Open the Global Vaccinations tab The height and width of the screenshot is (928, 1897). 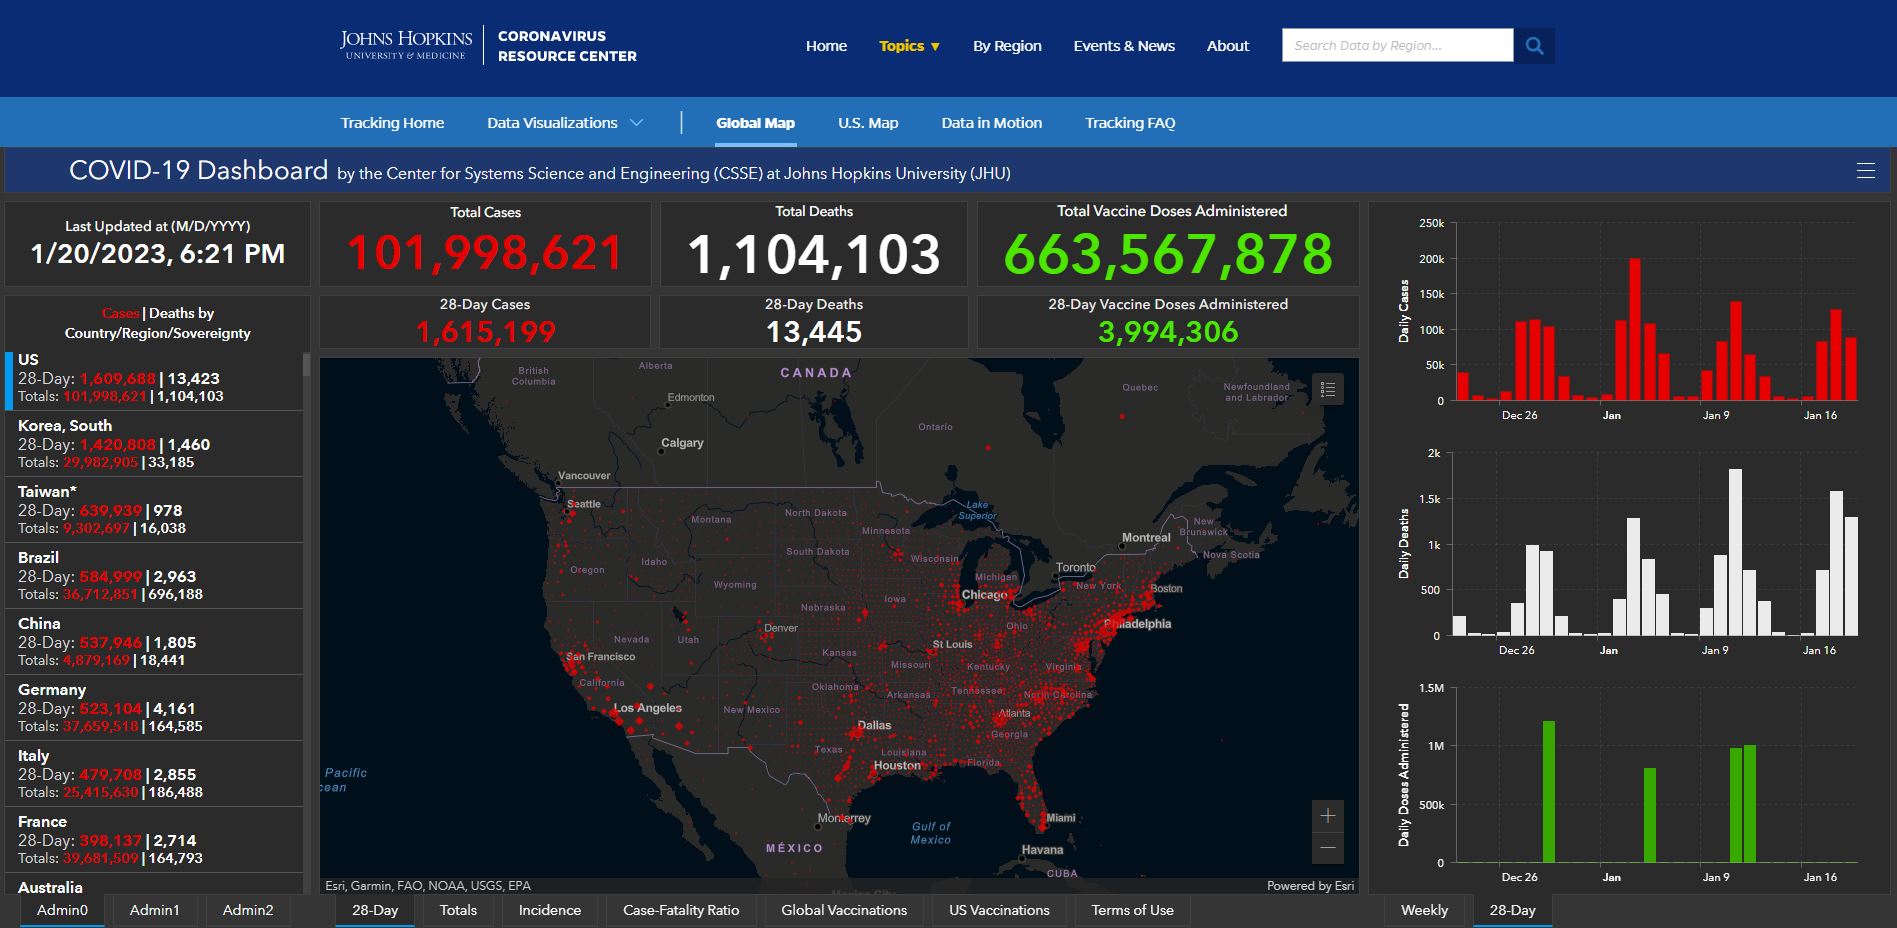844,911
